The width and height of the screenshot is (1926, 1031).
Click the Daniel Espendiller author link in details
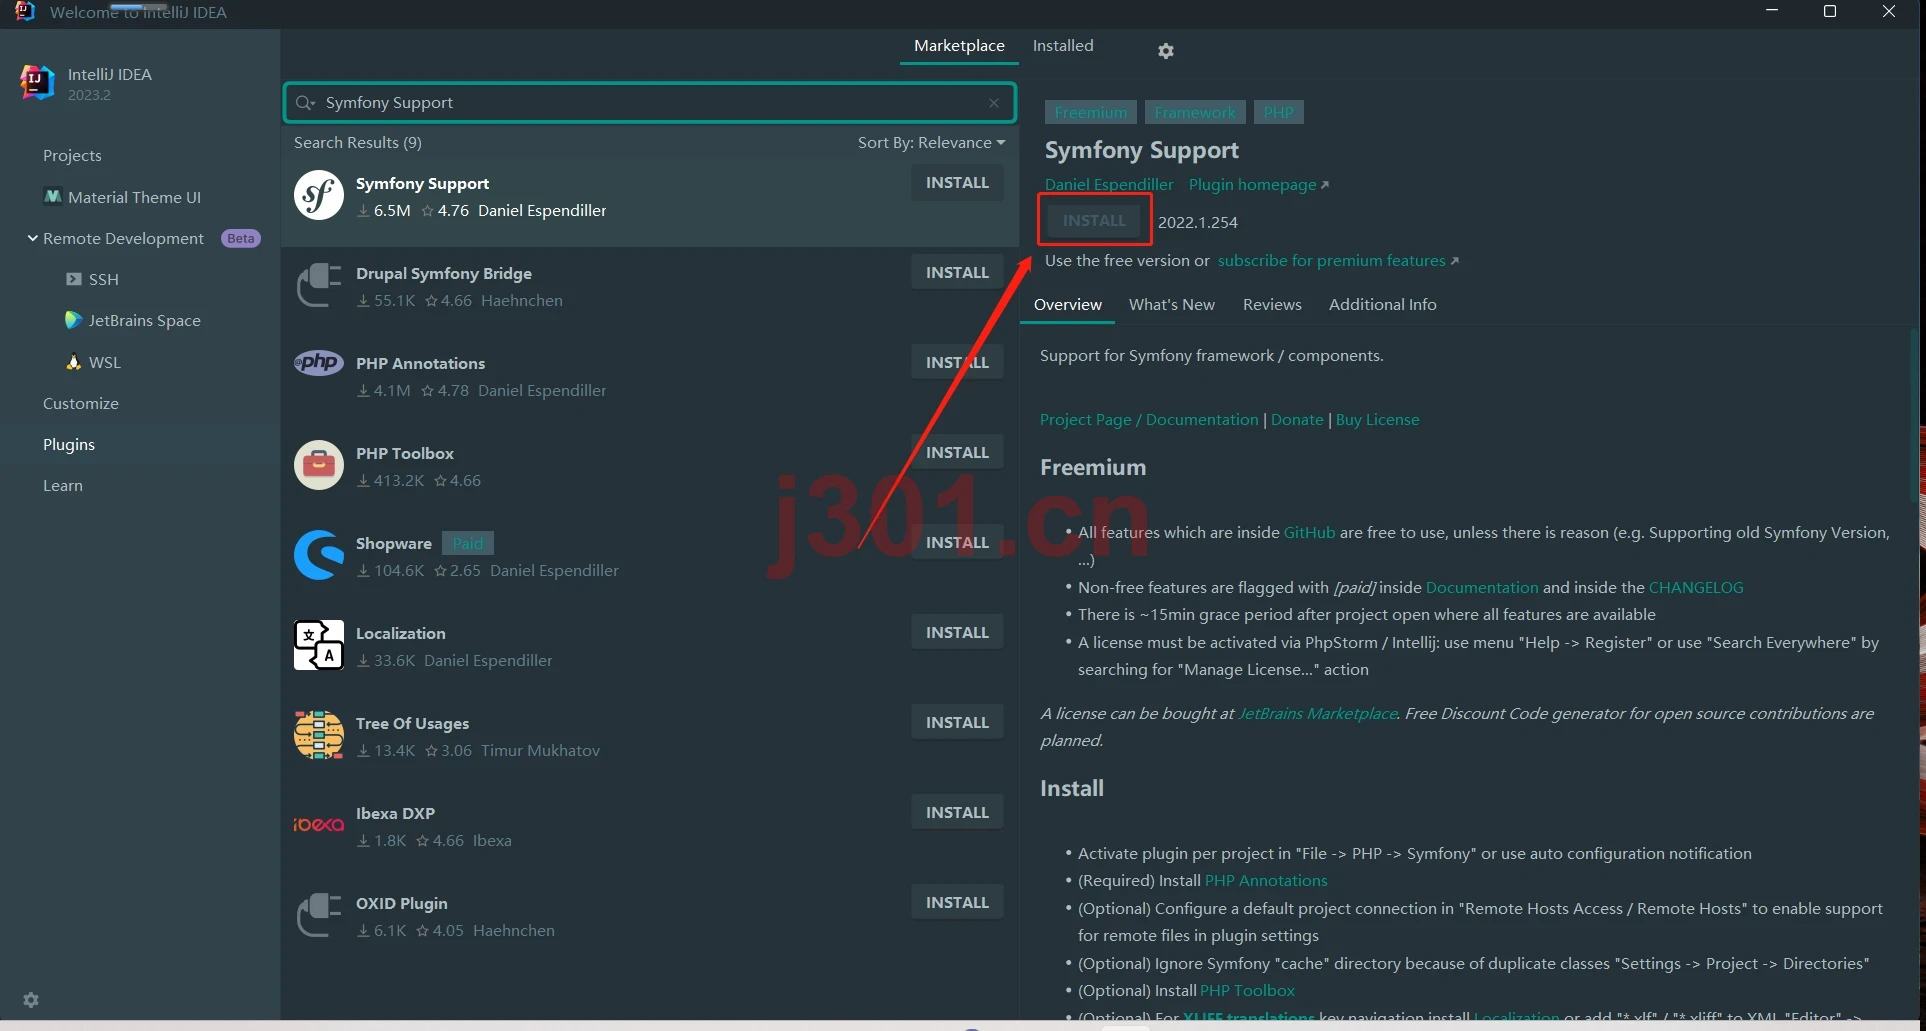point(1109,185)
